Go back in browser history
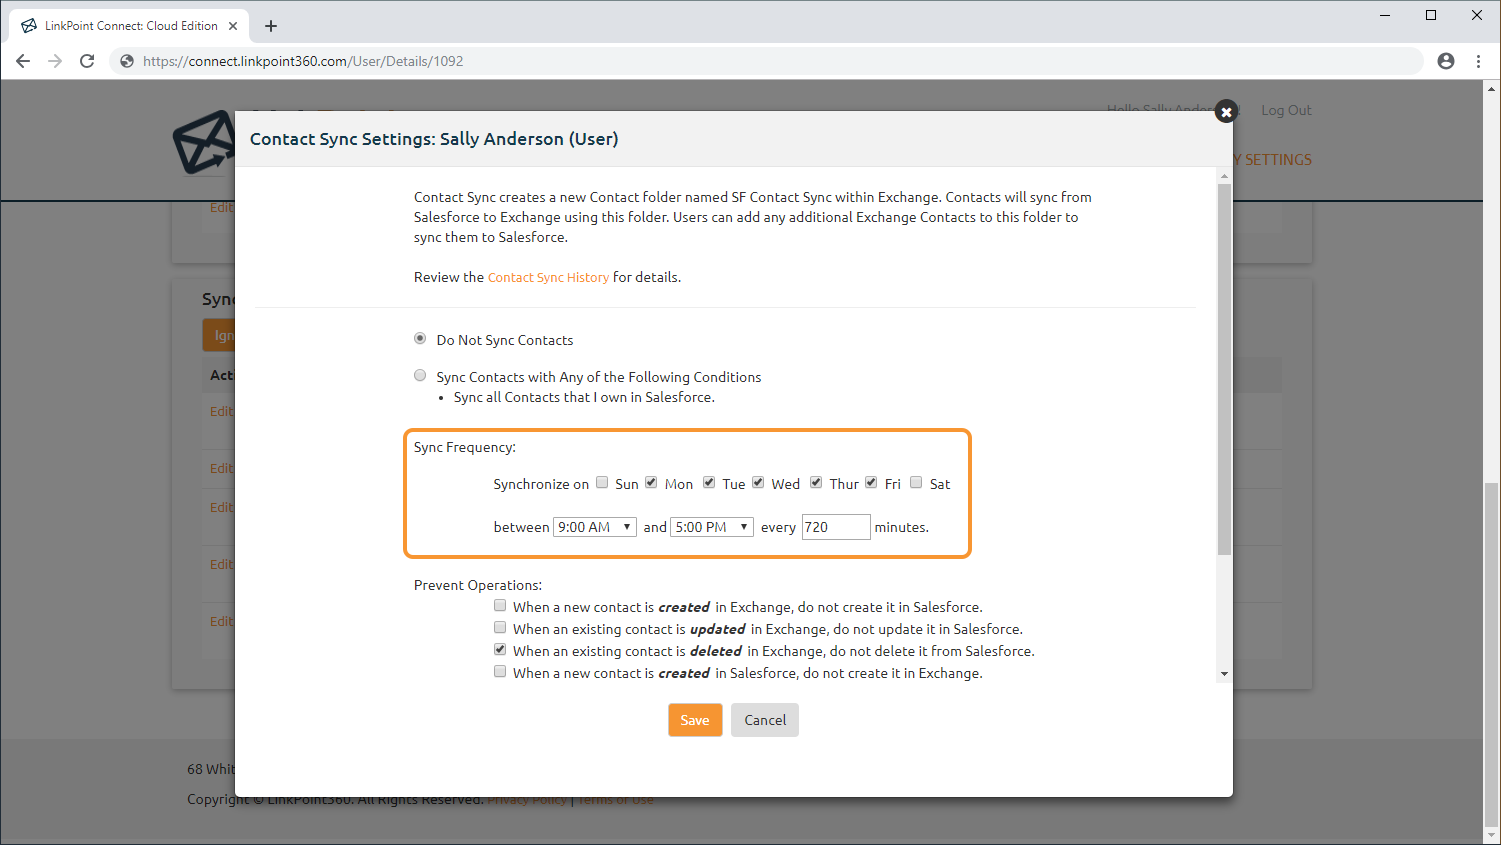 click(23, 61)
